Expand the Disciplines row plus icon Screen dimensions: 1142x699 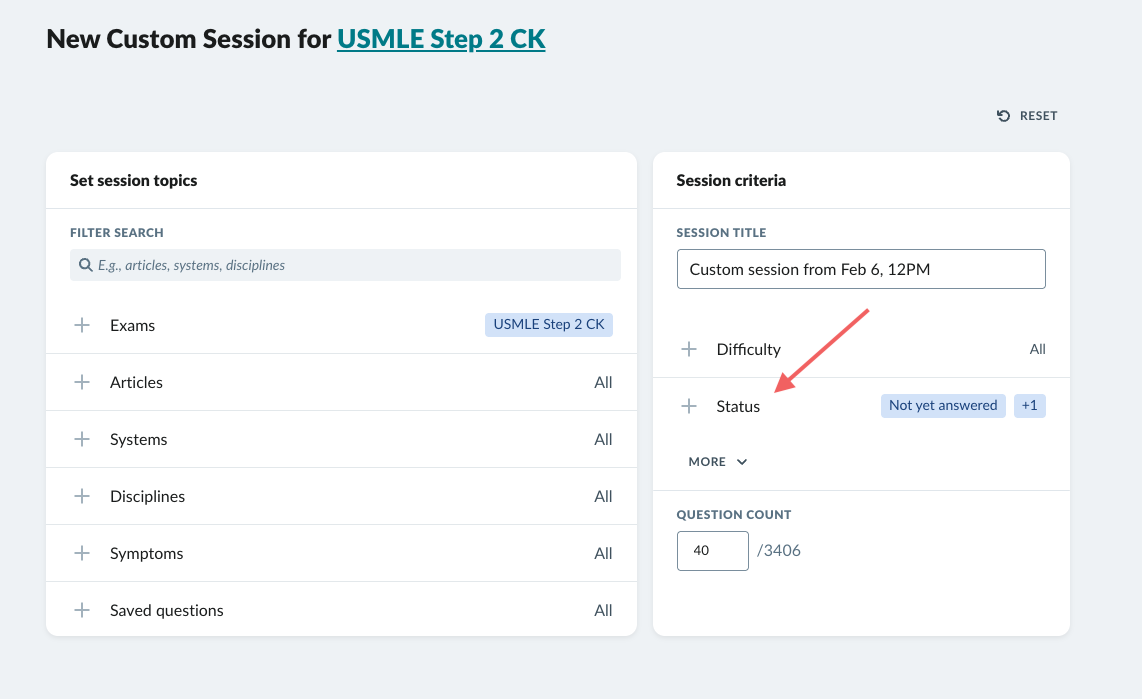pyautogui.click(x=82, y=496)
